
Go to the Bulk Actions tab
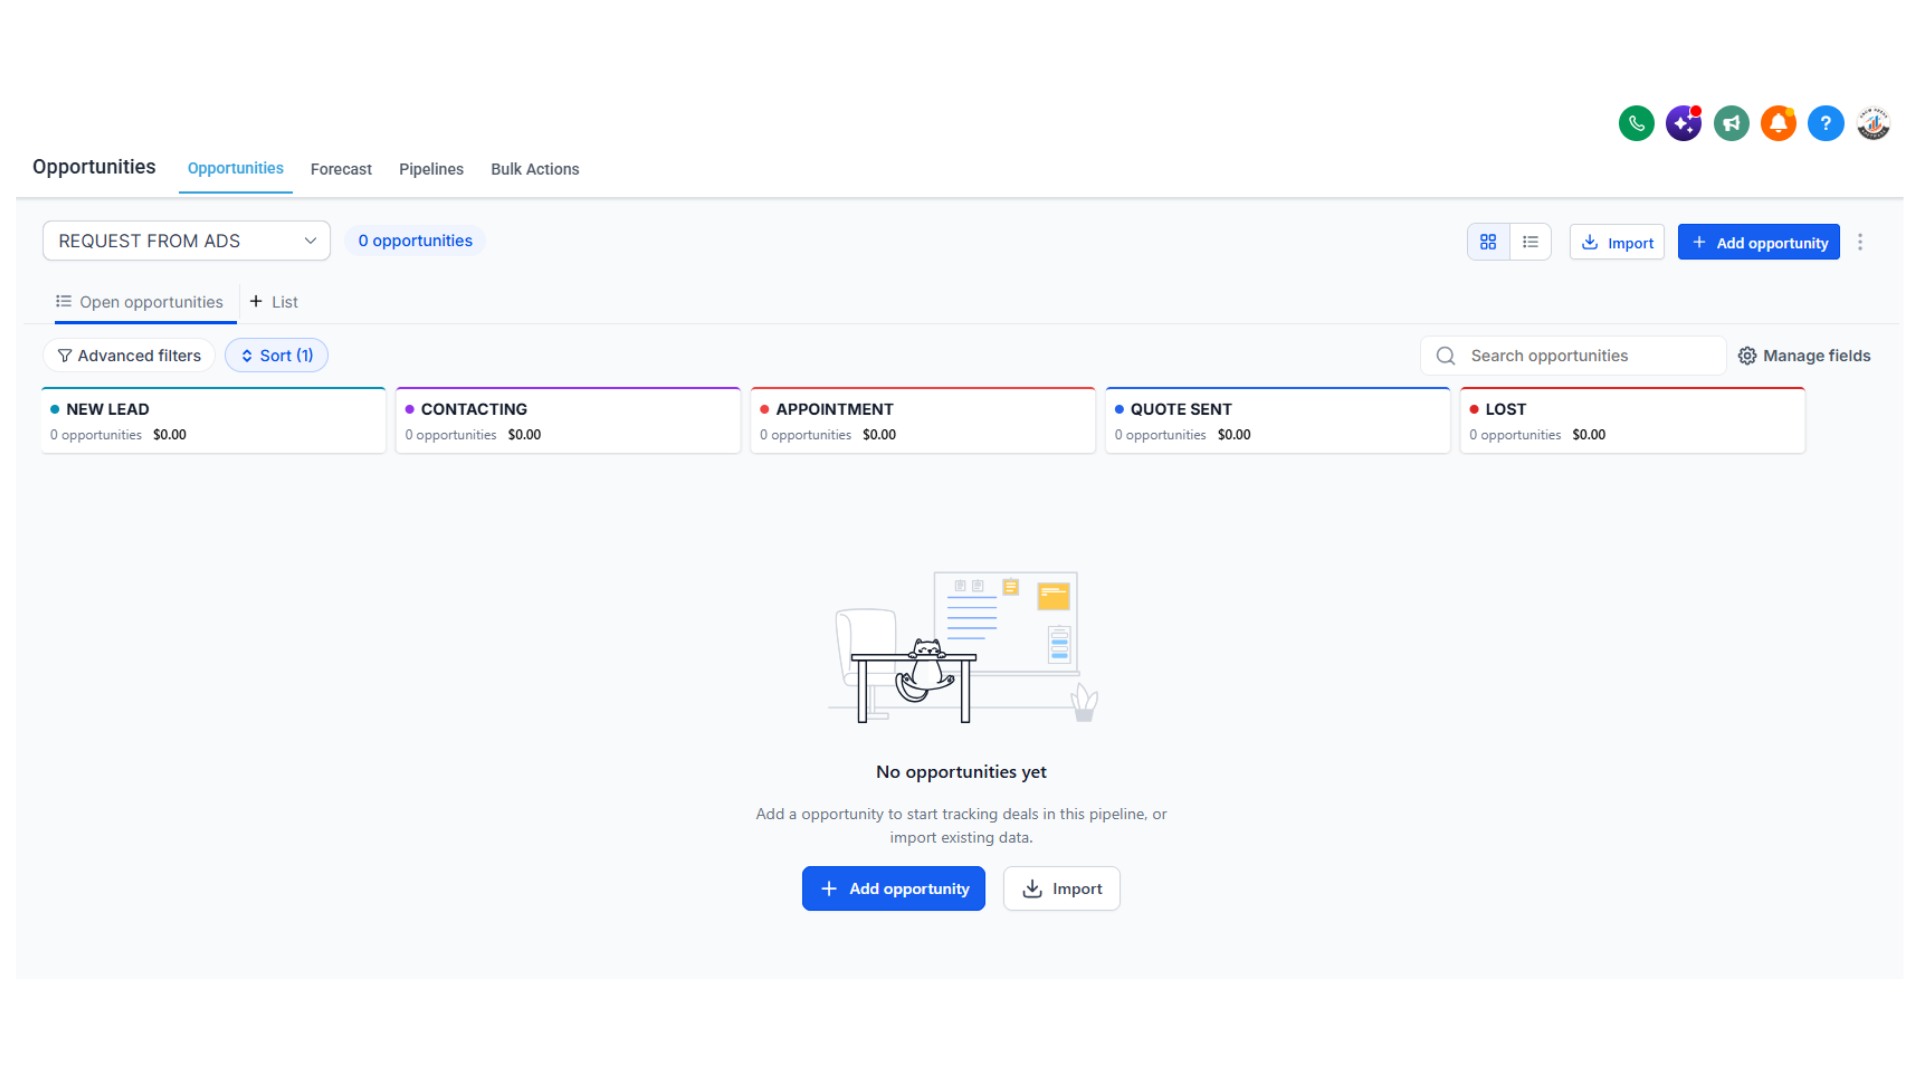(535, 169)
